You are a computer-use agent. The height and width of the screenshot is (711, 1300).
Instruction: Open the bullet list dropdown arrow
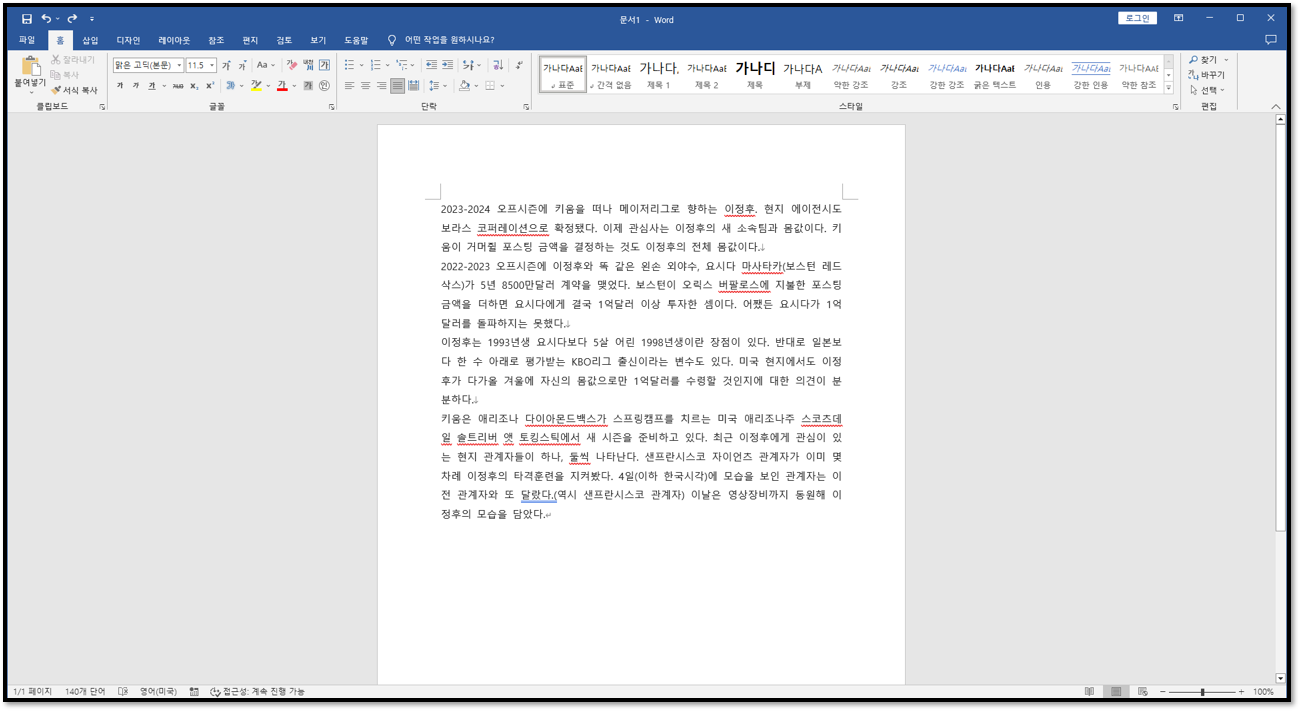pyautogui.click(x=361, y=65)
